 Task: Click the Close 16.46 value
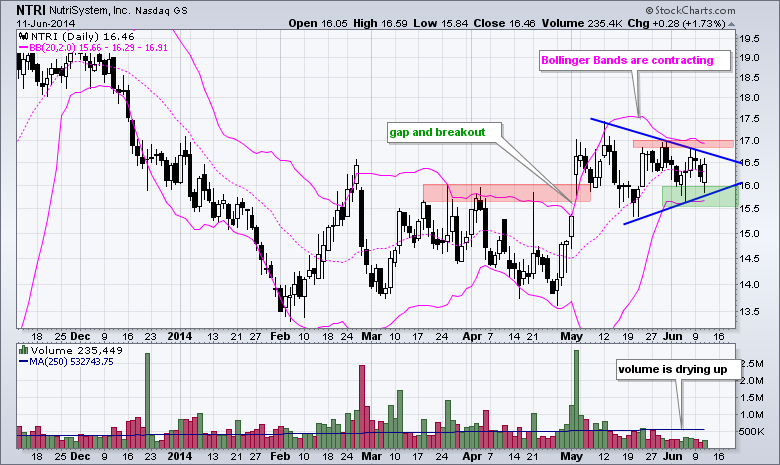click(504, 23)
